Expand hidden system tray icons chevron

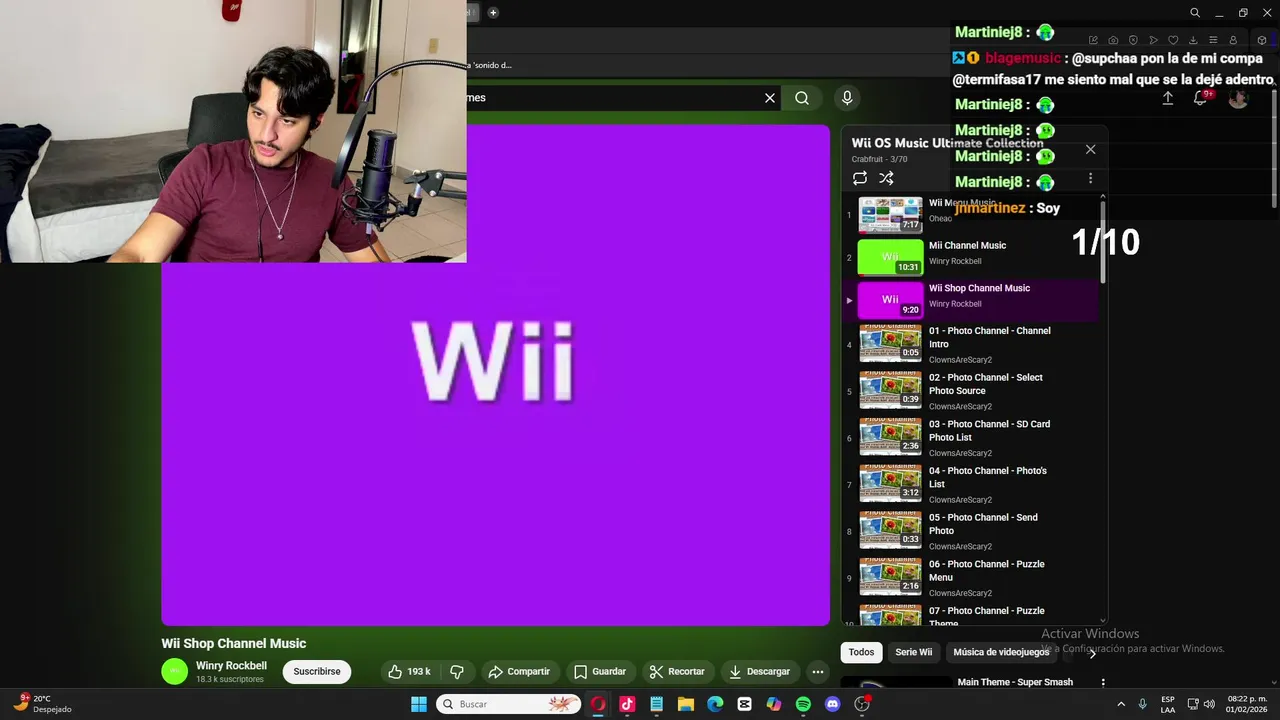(1121, 704)
